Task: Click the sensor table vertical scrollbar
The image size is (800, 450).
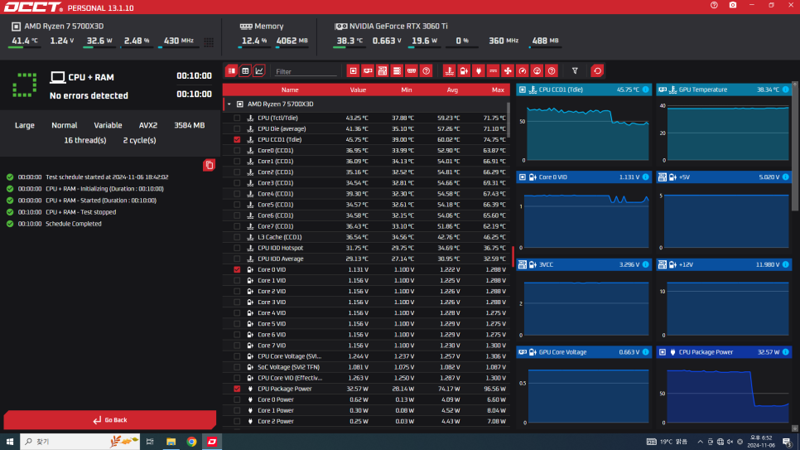Action: coord(509,120)
